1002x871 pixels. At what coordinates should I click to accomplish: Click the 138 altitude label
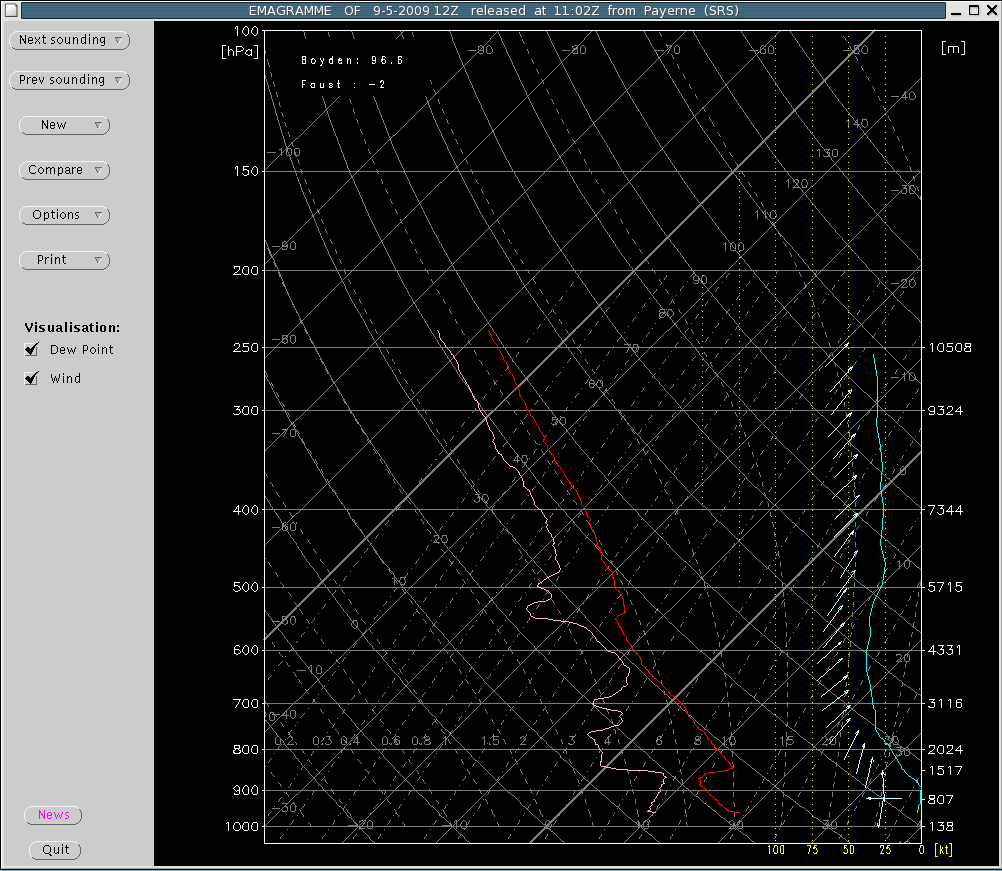tap(941, 827)
